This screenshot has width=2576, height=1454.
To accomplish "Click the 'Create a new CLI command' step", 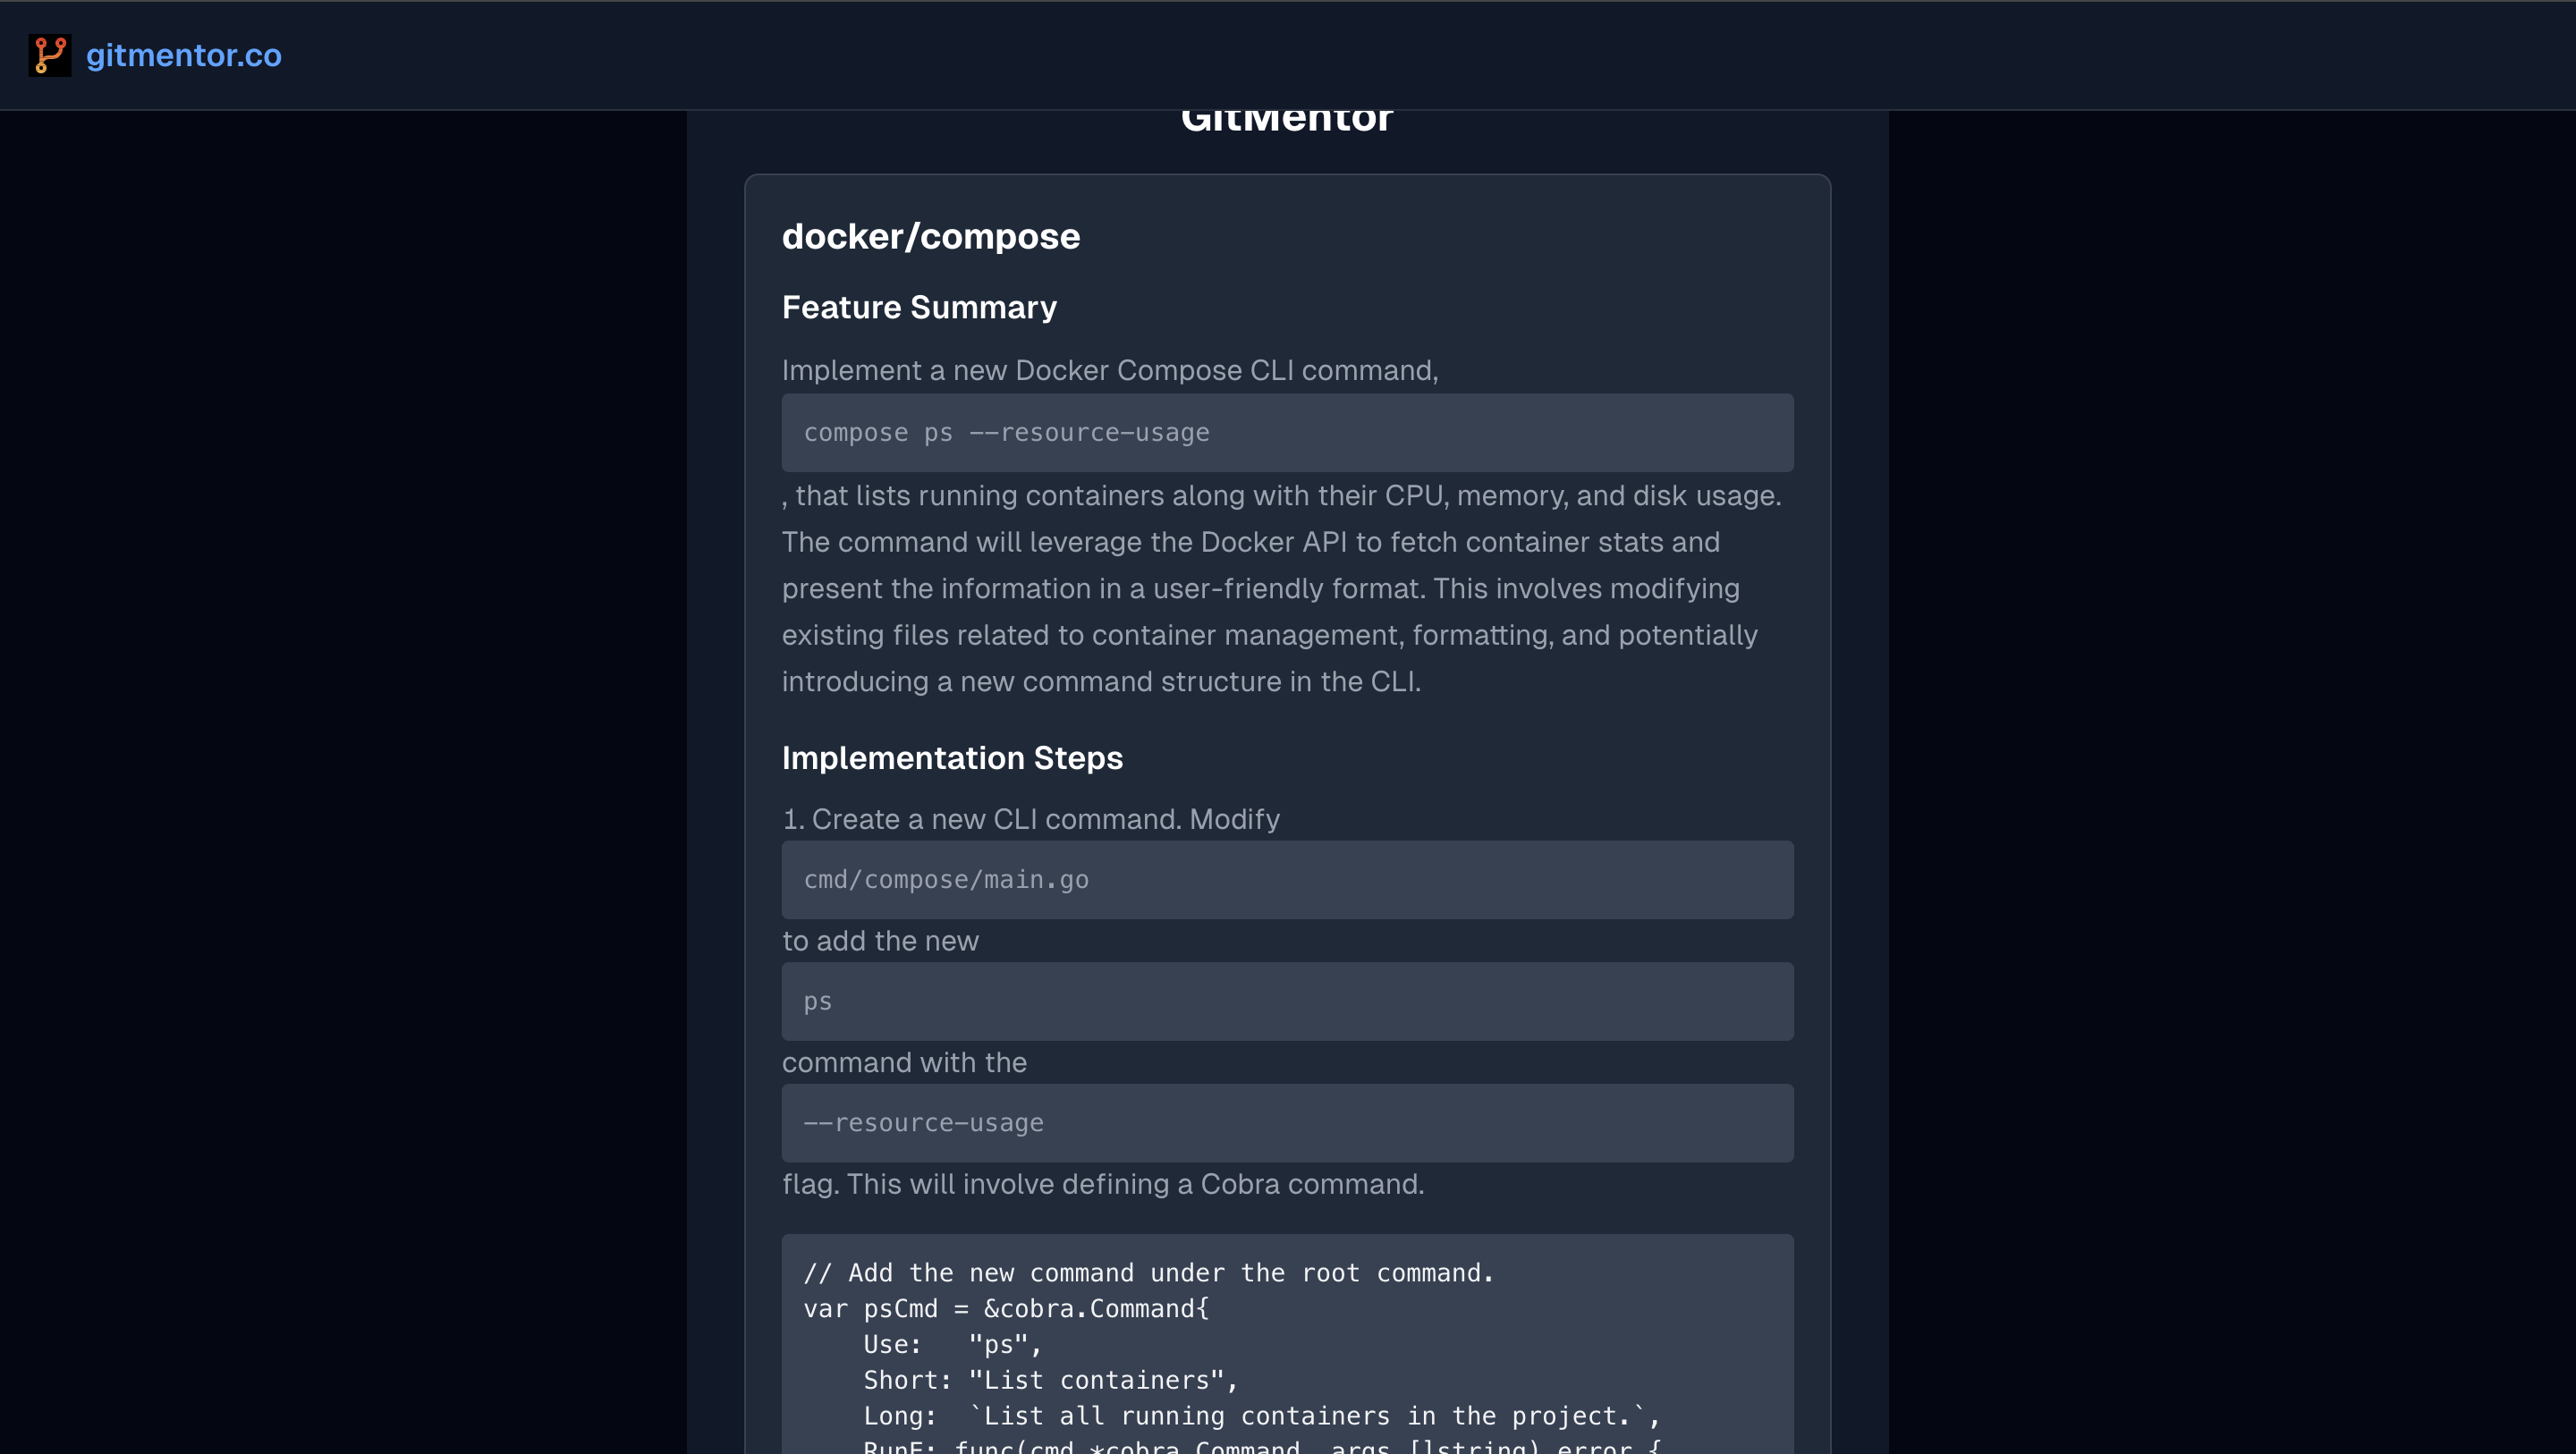I will tap(1030, 819).
